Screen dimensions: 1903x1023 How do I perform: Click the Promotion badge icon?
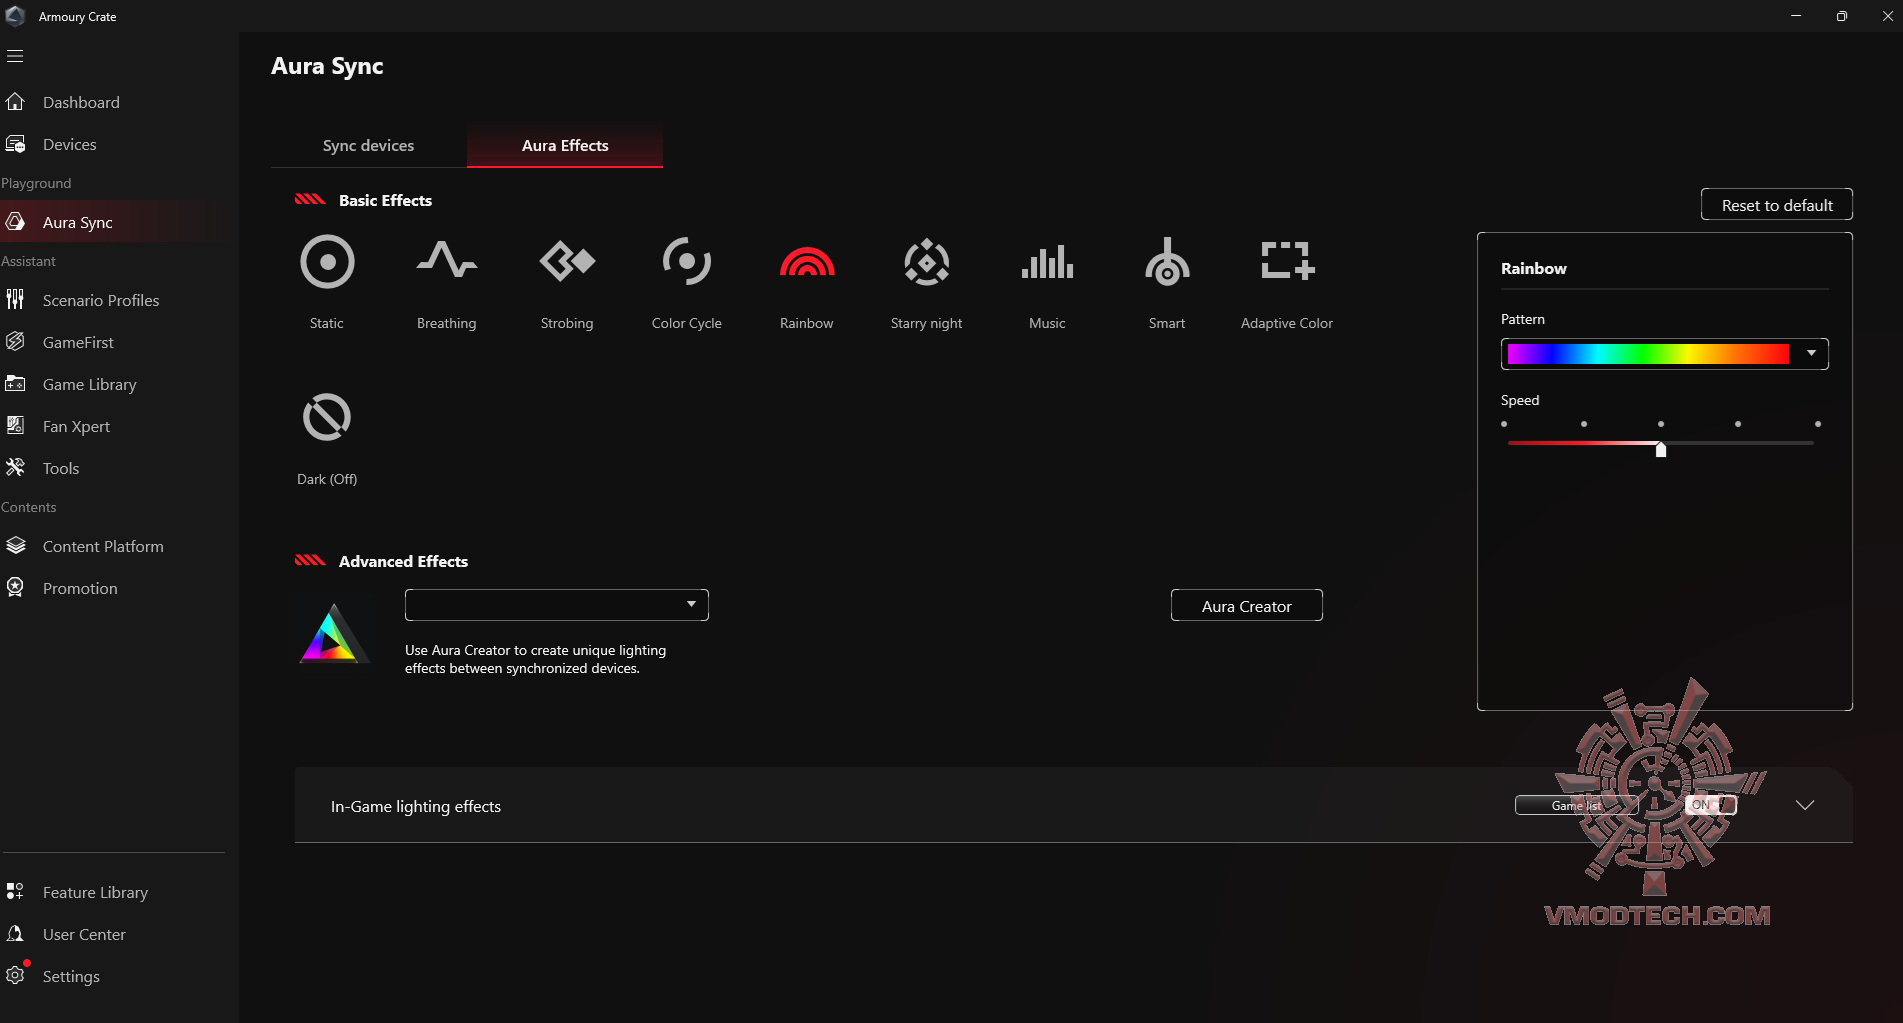pyautogui.click(x=15, y=588)
